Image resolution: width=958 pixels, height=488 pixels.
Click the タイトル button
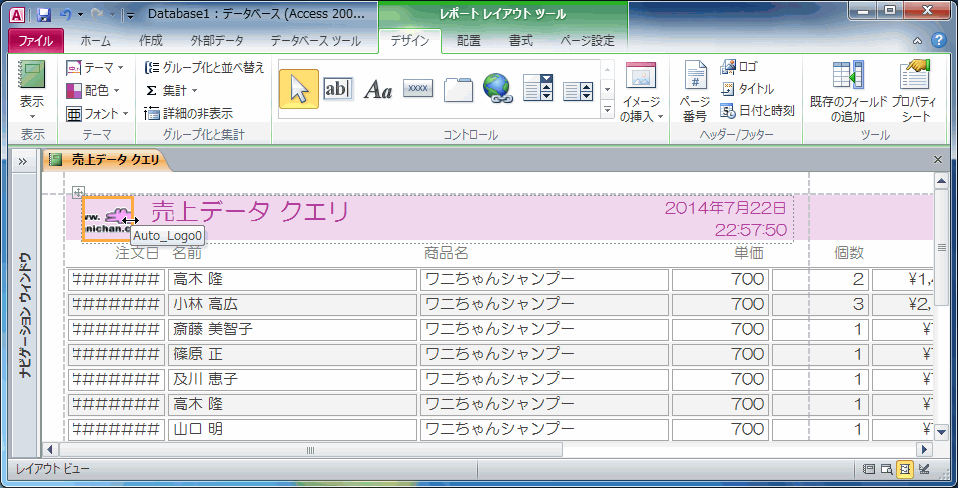[747, 89]
